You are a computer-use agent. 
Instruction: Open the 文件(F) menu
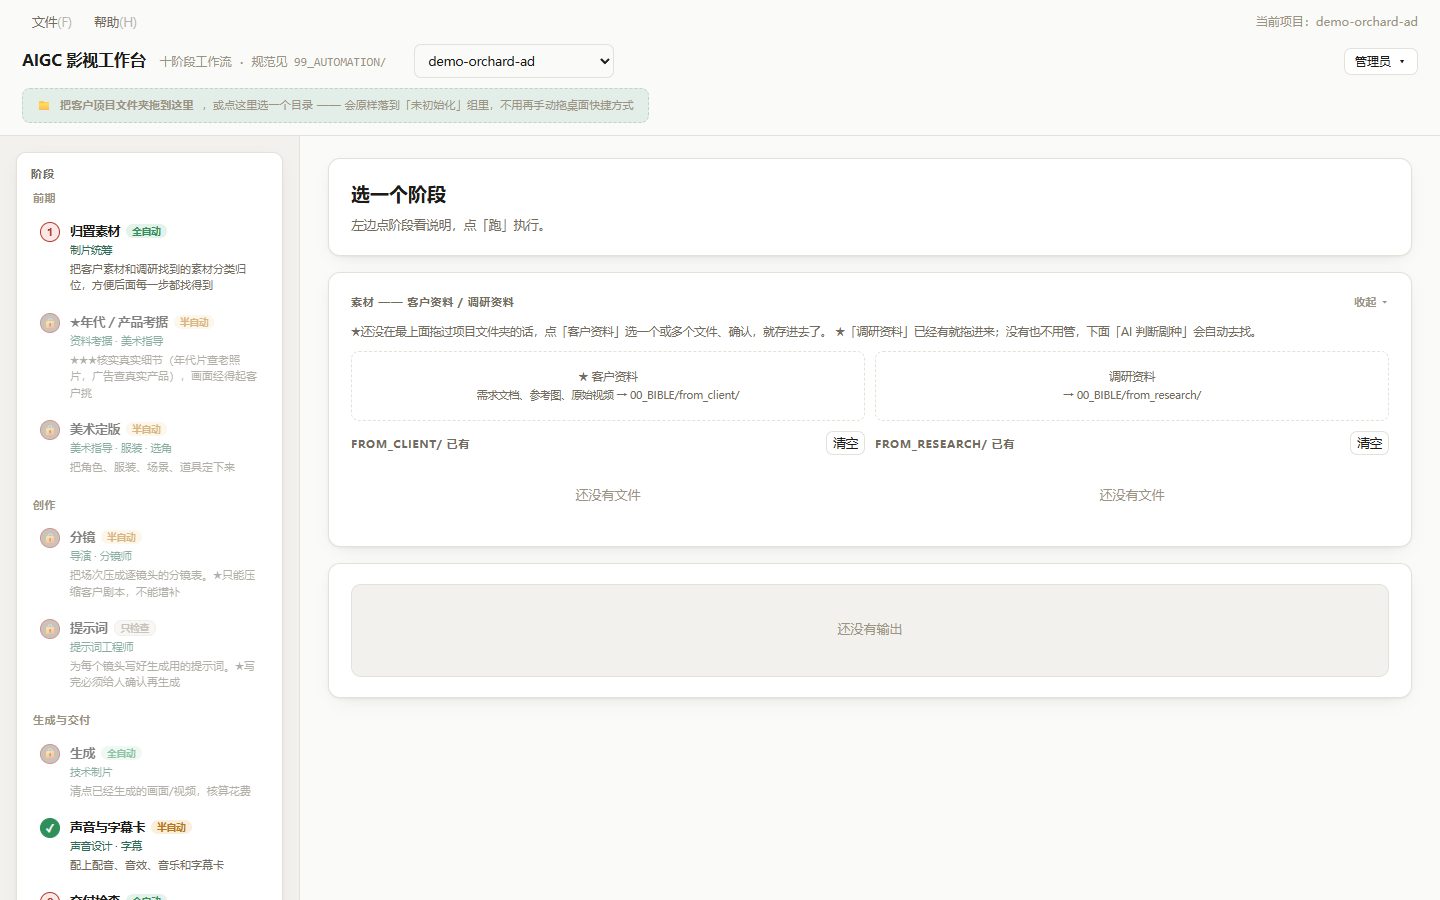point(52,22)
